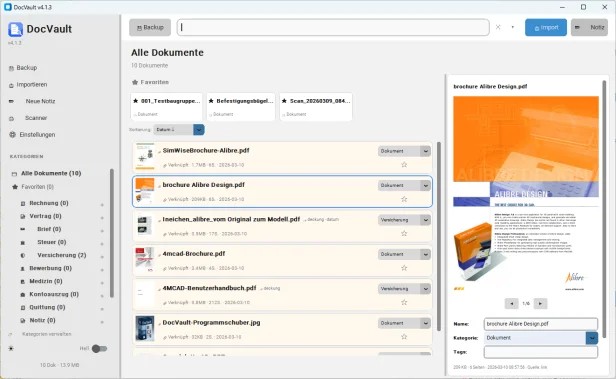Click the Notiz button in top toolbar
The image size is (616, 379).
tap(589, 27)
